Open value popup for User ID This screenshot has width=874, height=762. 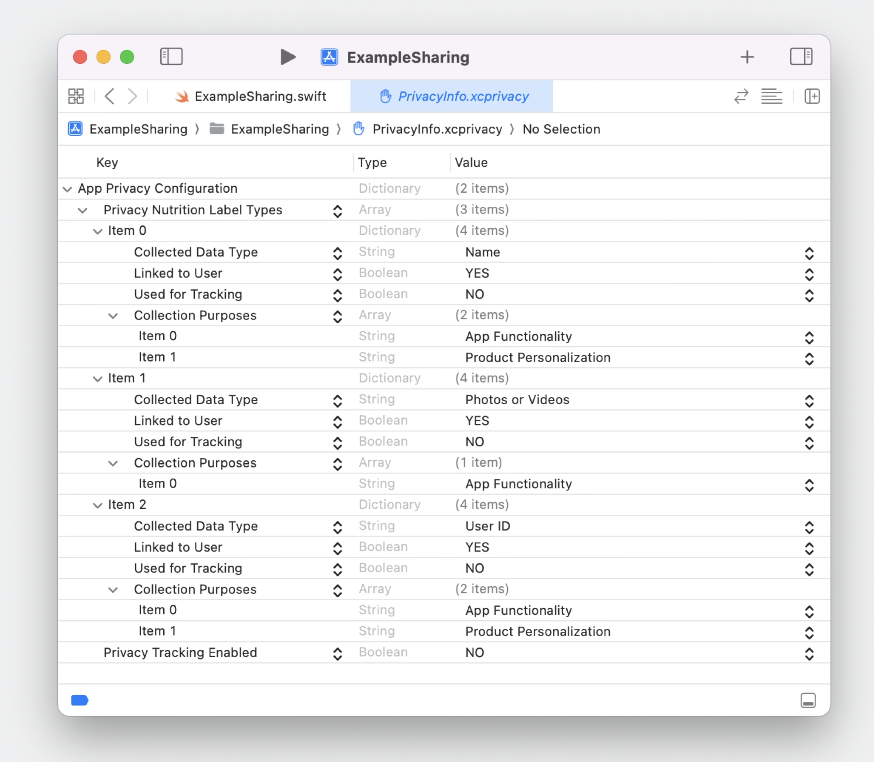tap(809, 527)
